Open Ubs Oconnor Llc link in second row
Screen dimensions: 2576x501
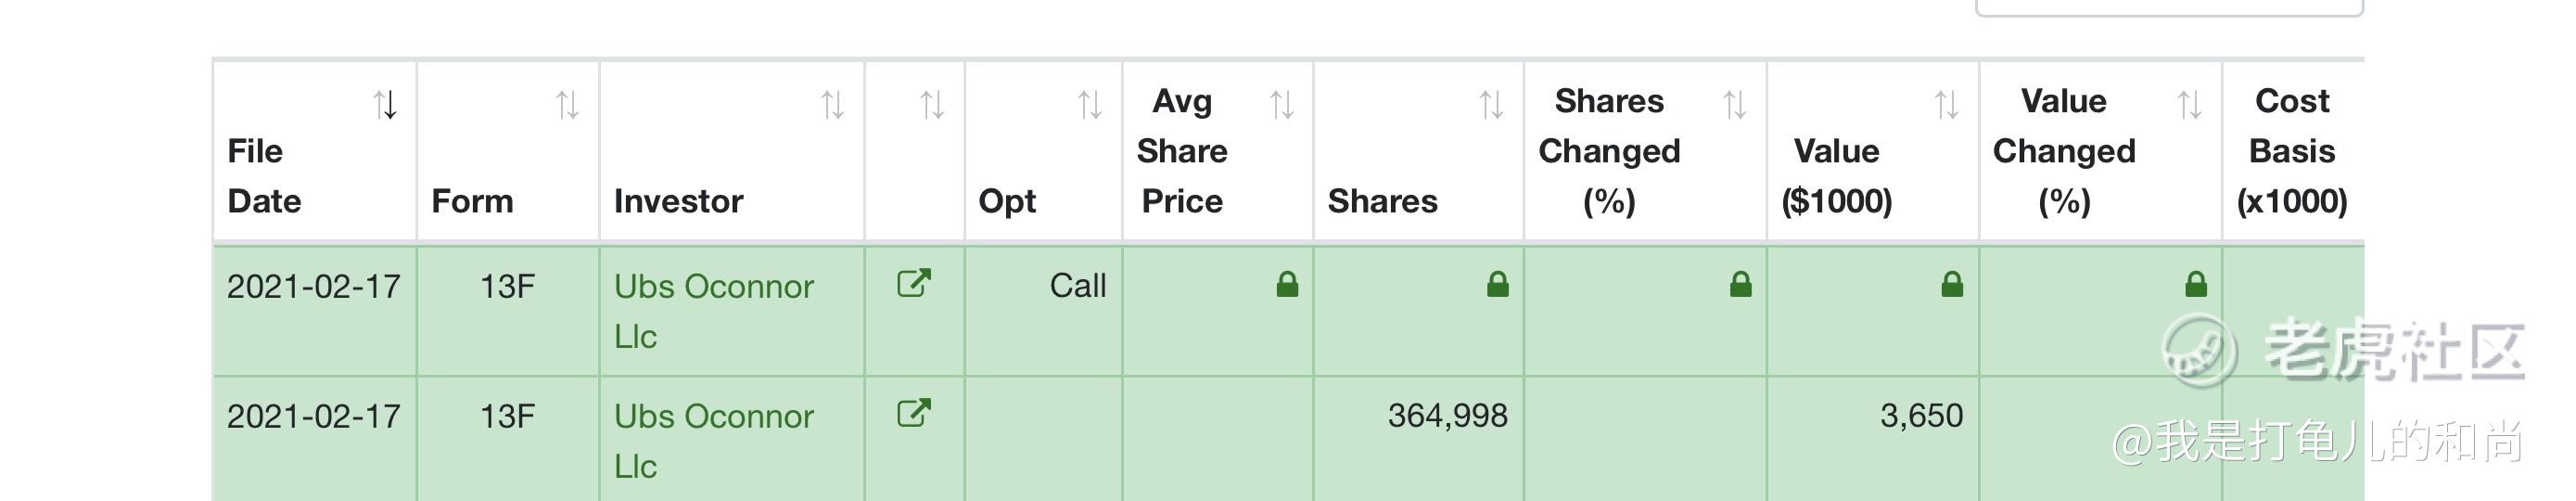click(x=714, y=441)
